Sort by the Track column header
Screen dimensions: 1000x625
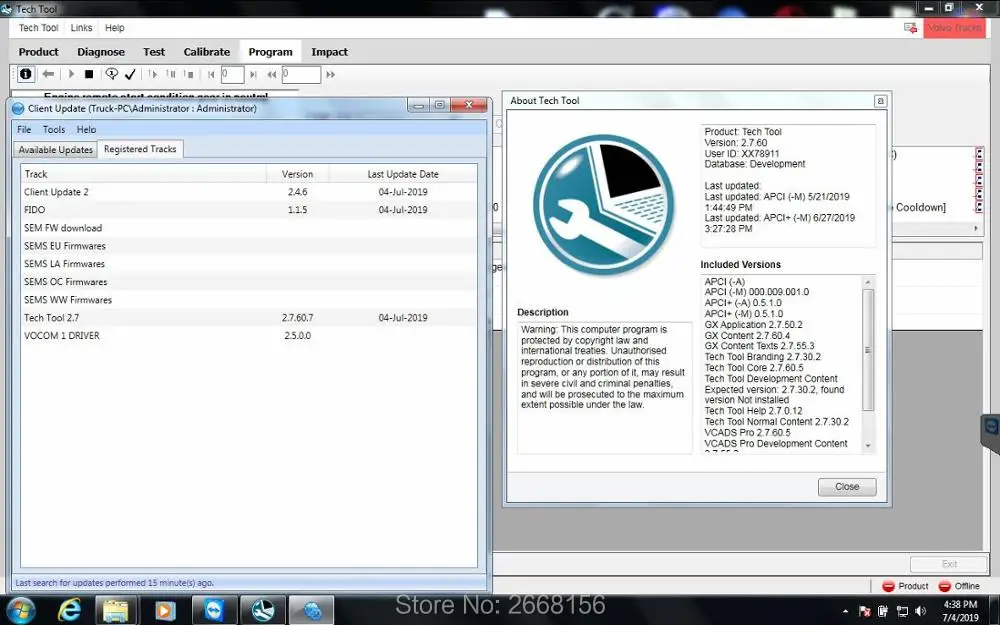pos(143,174)
